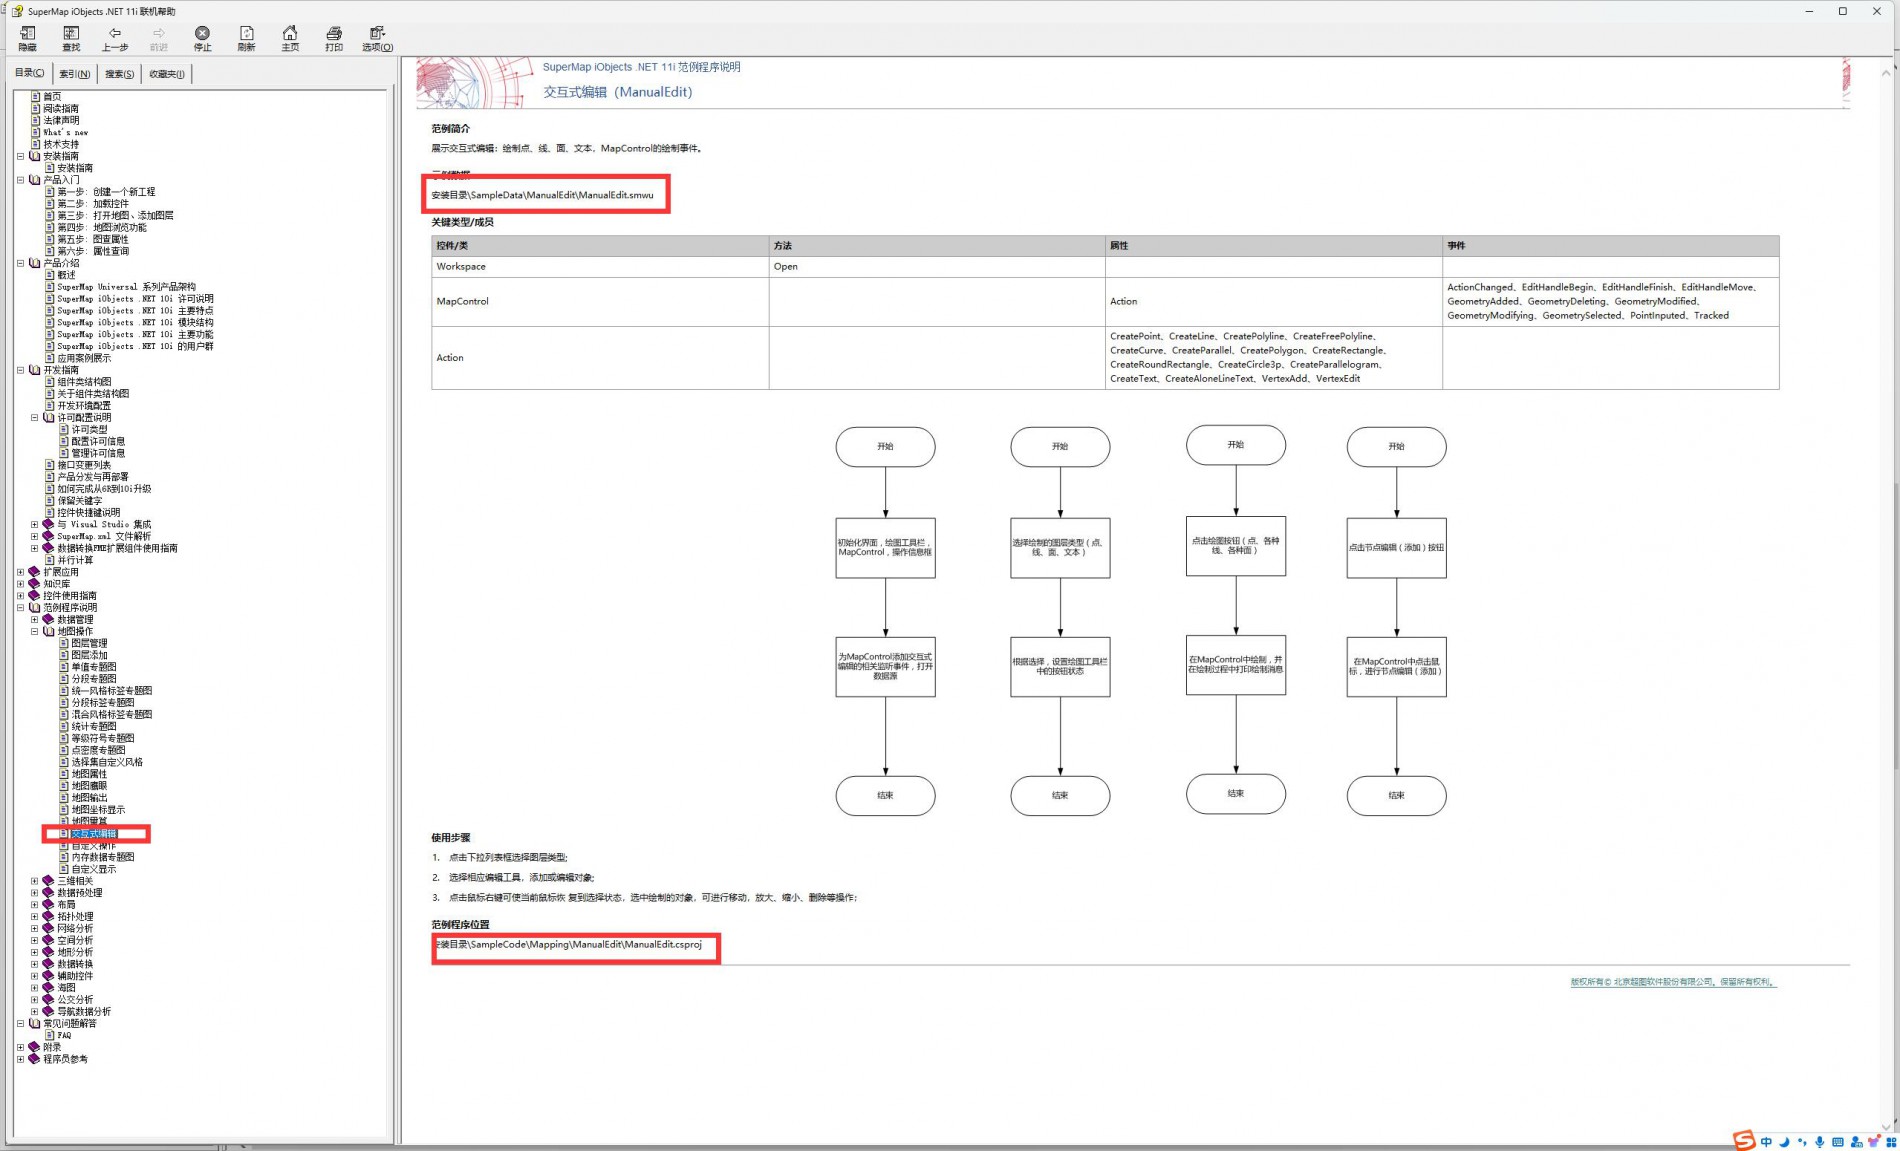The width and height of the screenshot is (1900, 1151).
Task: Select the 内存数据专题图 topic
Action: tap(103, 857)
